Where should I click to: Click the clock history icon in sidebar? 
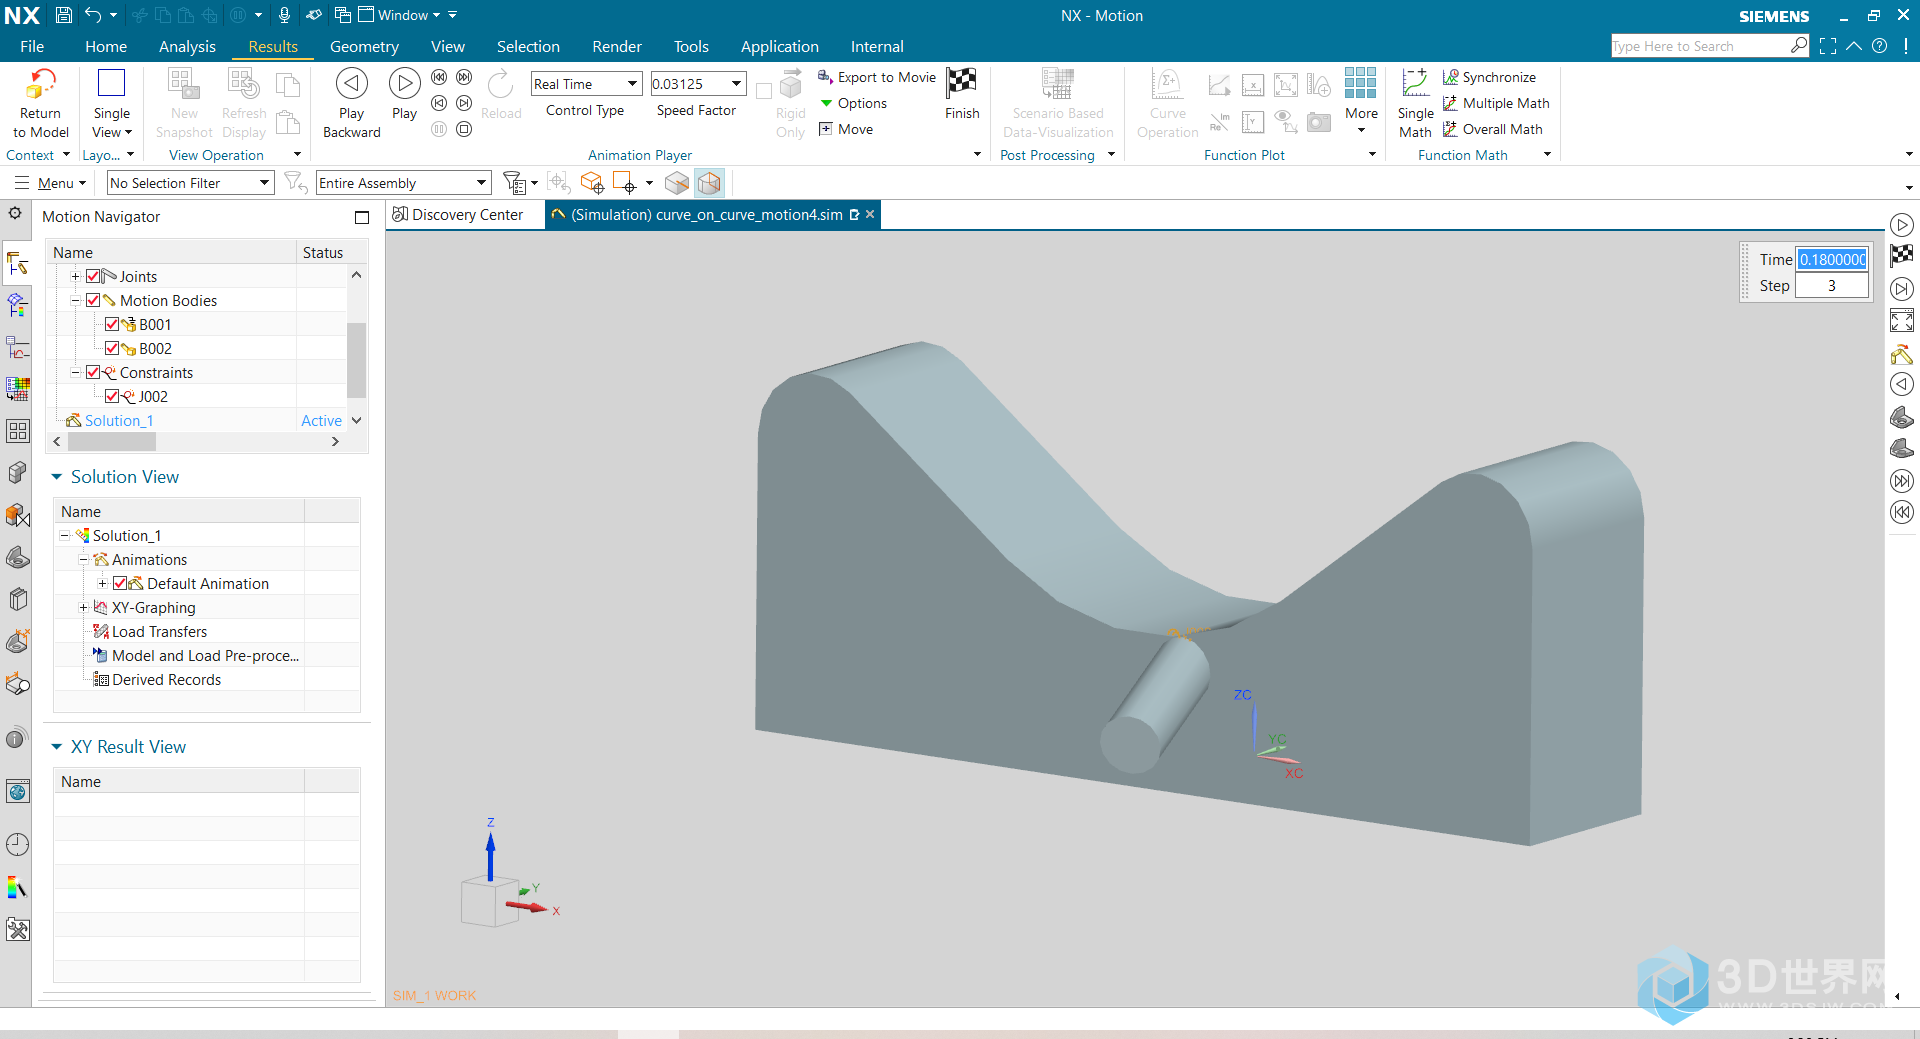click(x=17, y=845)
